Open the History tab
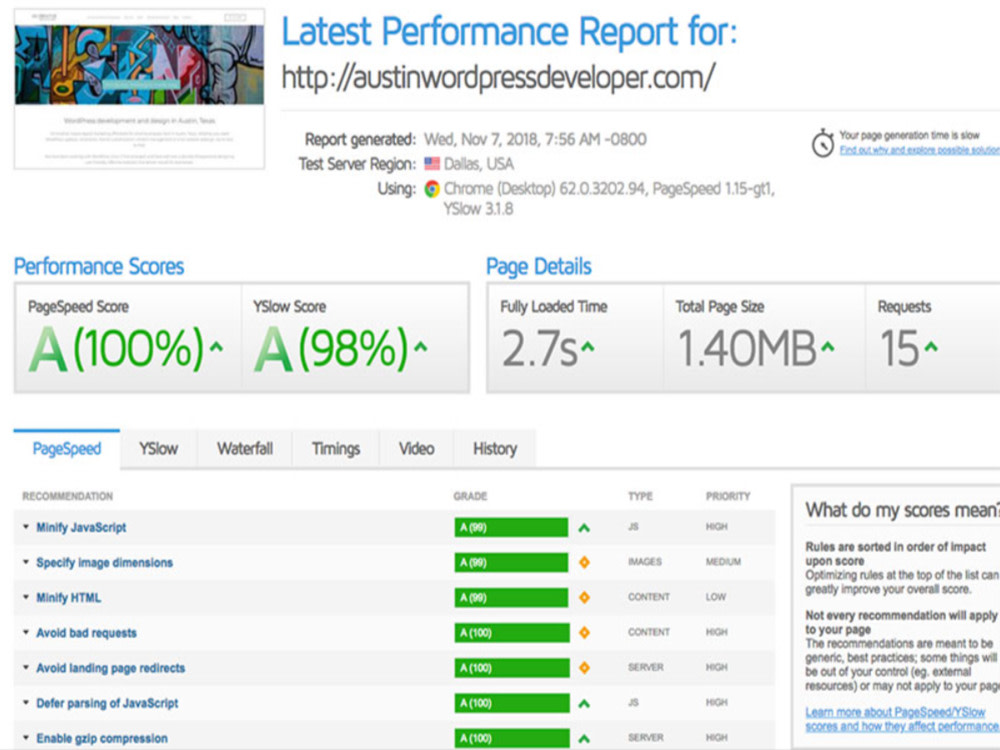Screen dimensions: 1000x750 (495, 449)
